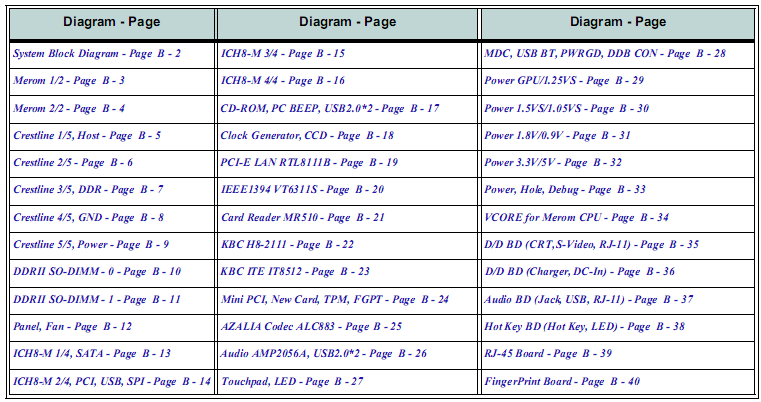Open Clock Generator, CCD - Page B - 18
The height and width of the screenshot is (402, 761).
(307, 135)
